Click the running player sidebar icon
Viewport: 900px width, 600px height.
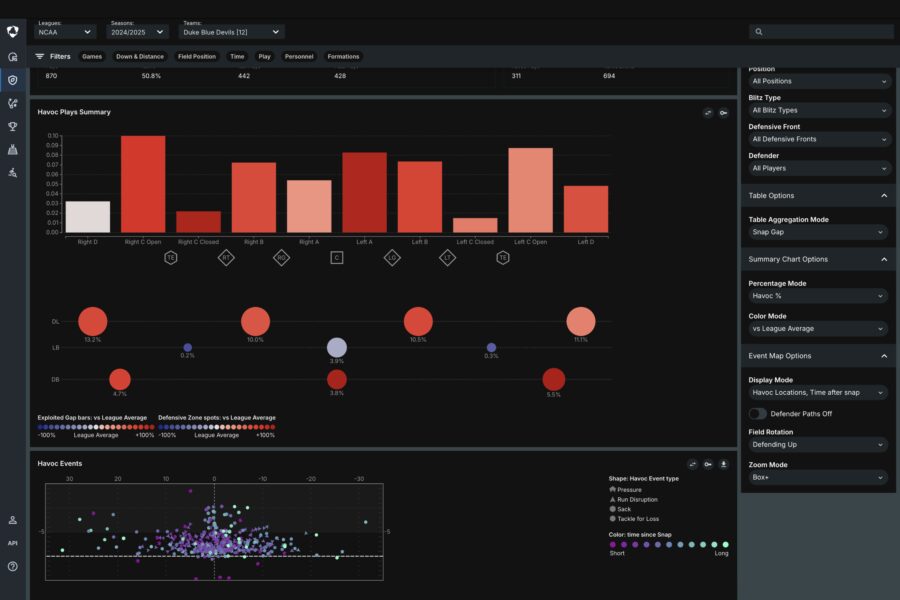[x=12, y=172]
